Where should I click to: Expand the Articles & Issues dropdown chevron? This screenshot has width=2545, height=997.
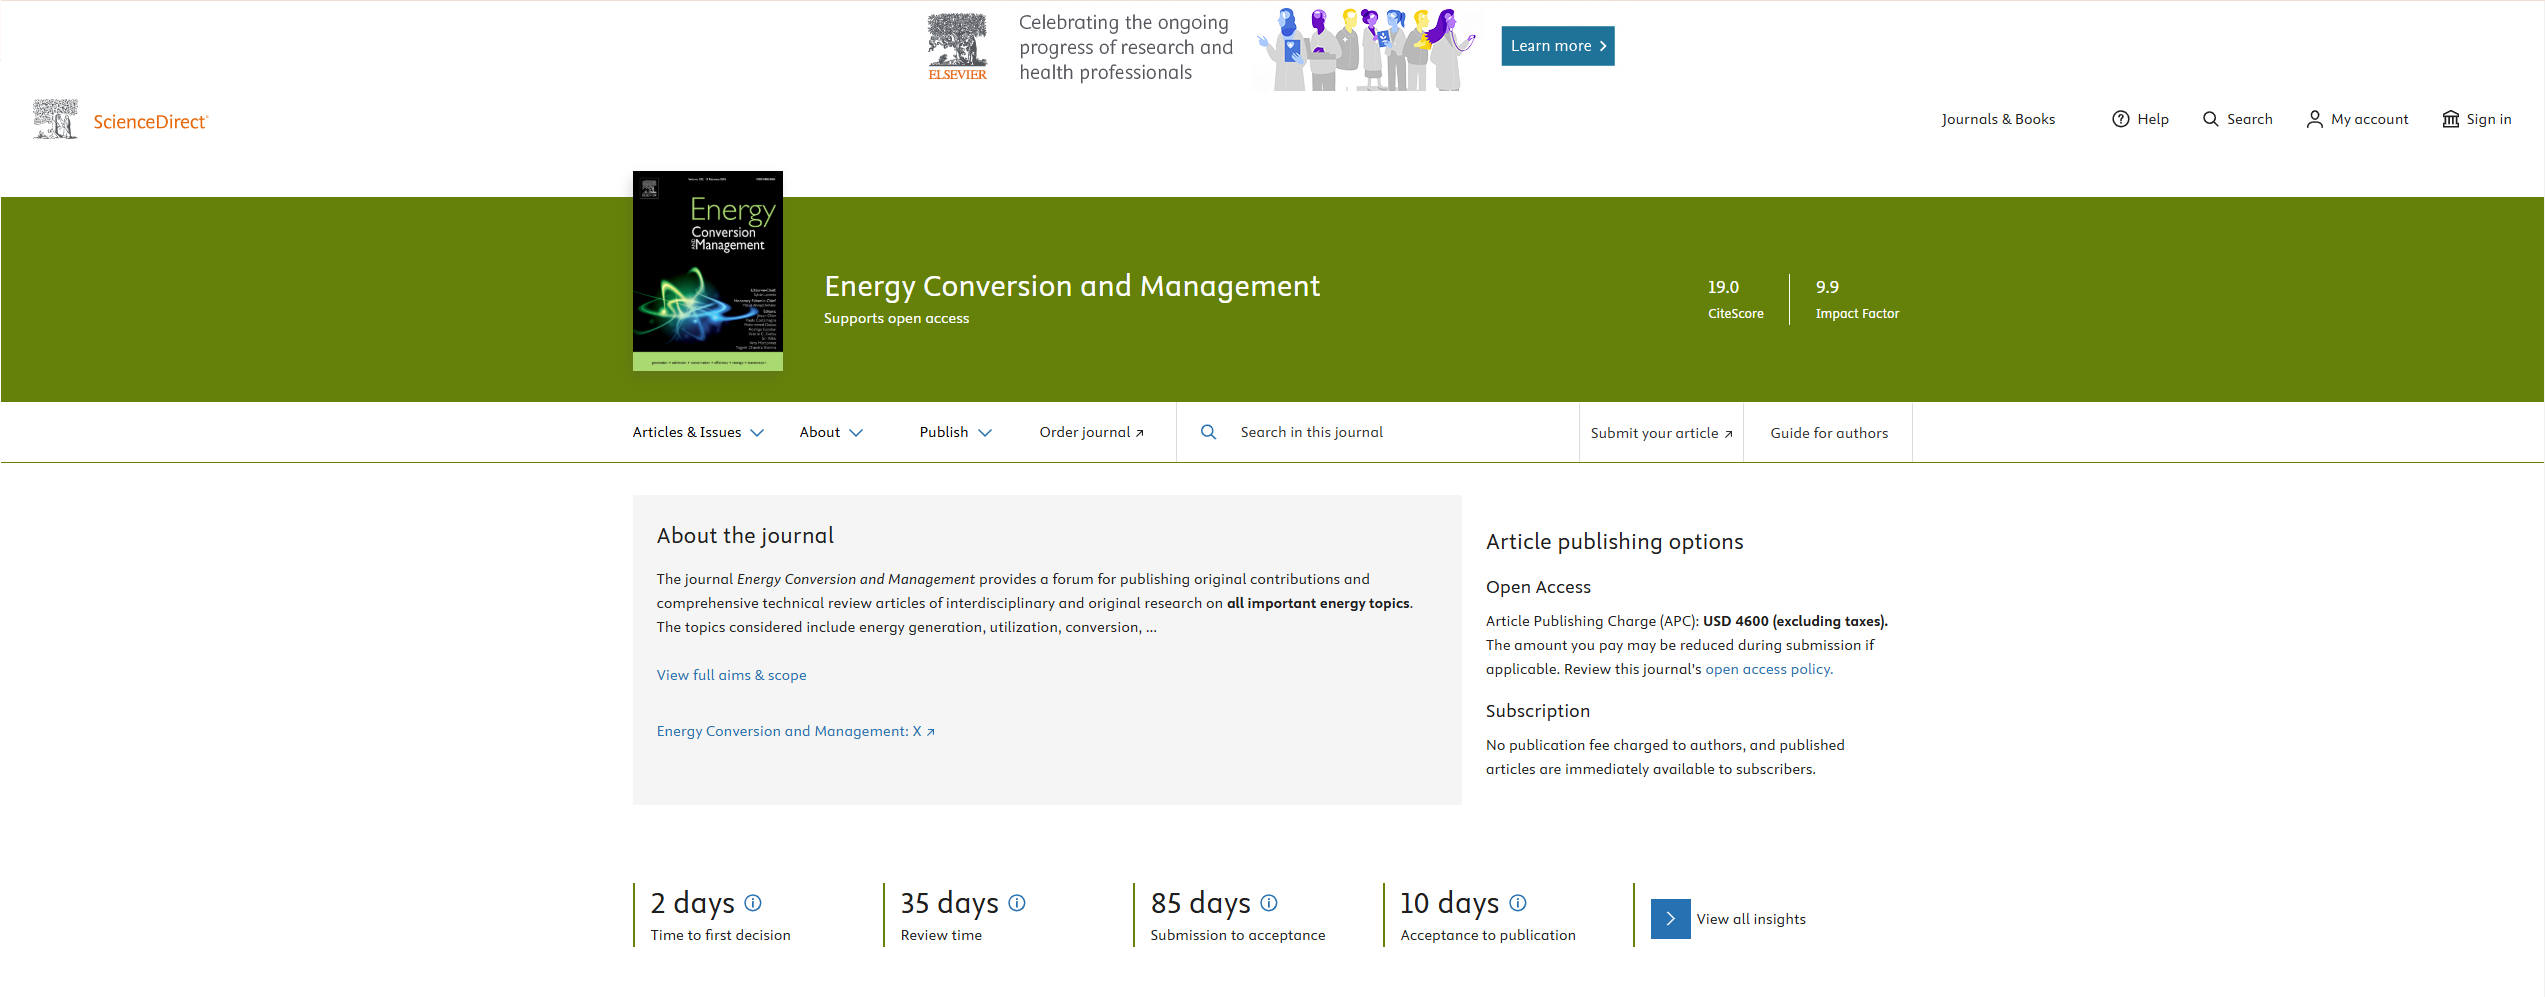pyautogui.click(x=757, y=433)
